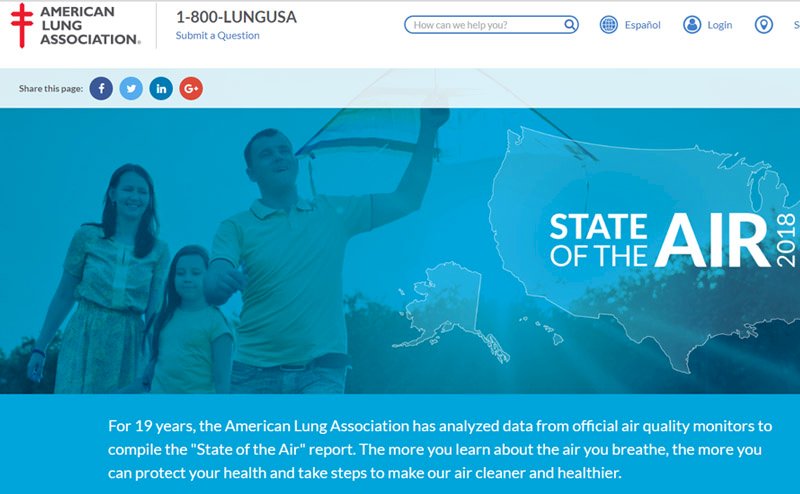Click the paragraph starting 'For 19 years'
The image size is (800, 494).
click(x=440, y=449)
